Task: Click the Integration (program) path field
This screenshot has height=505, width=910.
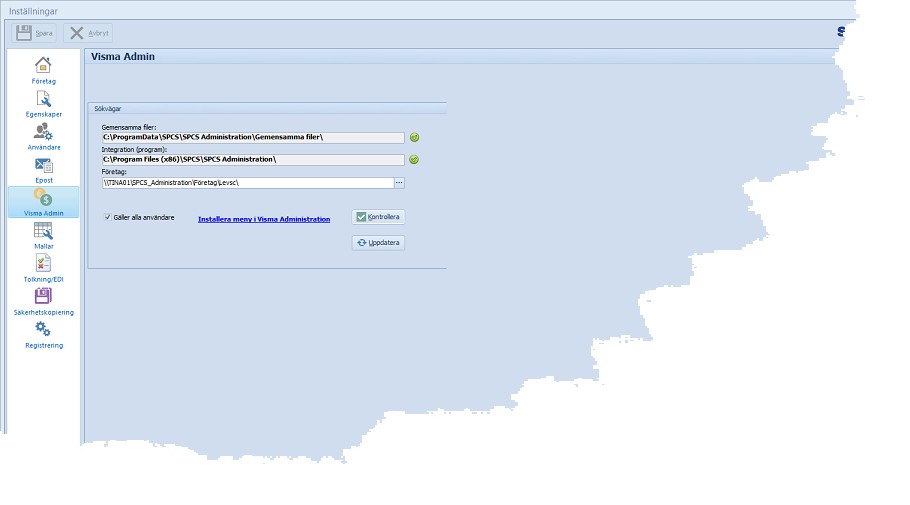Action: (x=253, y=160)
